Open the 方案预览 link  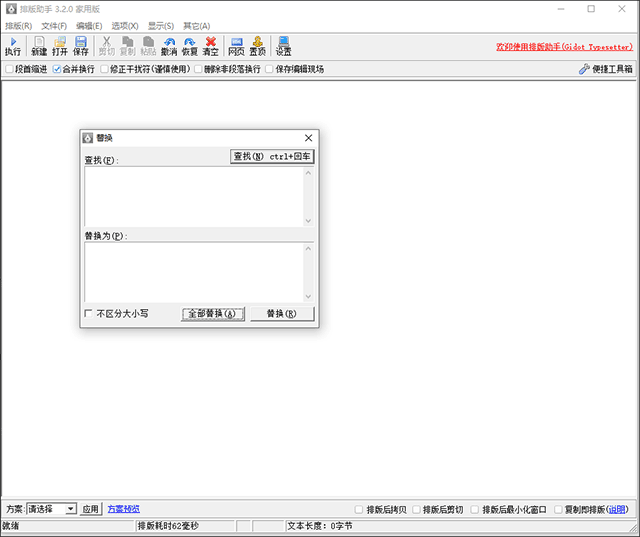pyautogui.click(x=124, y=509)
